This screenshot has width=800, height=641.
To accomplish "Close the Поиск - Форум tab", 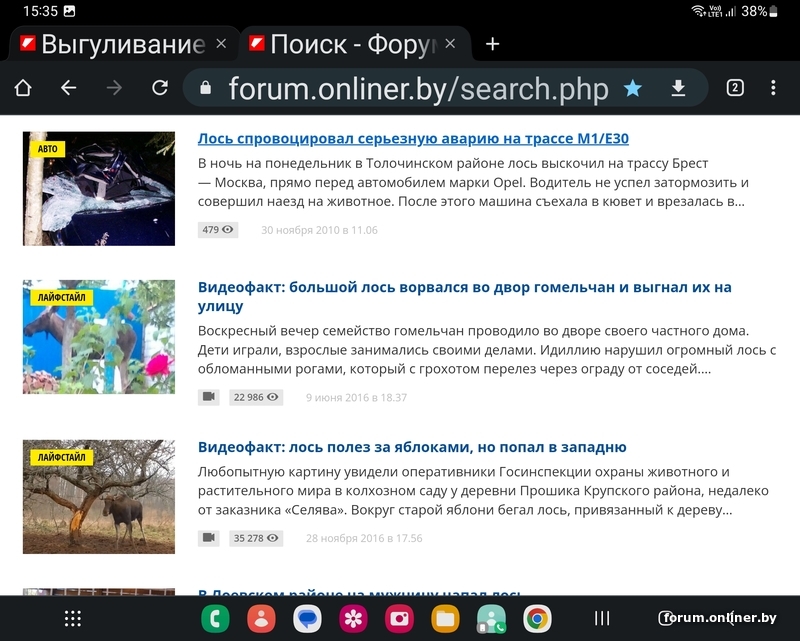I will (450, 44).
